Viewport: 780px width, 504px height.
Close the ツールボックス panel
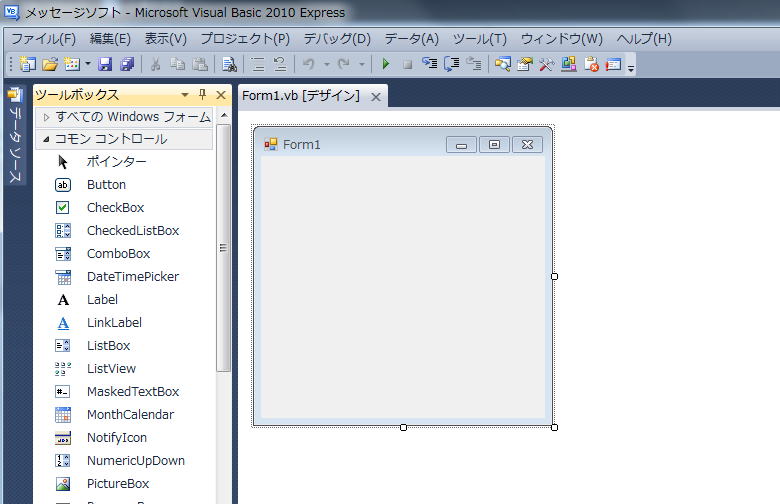[x=221, y=95]
